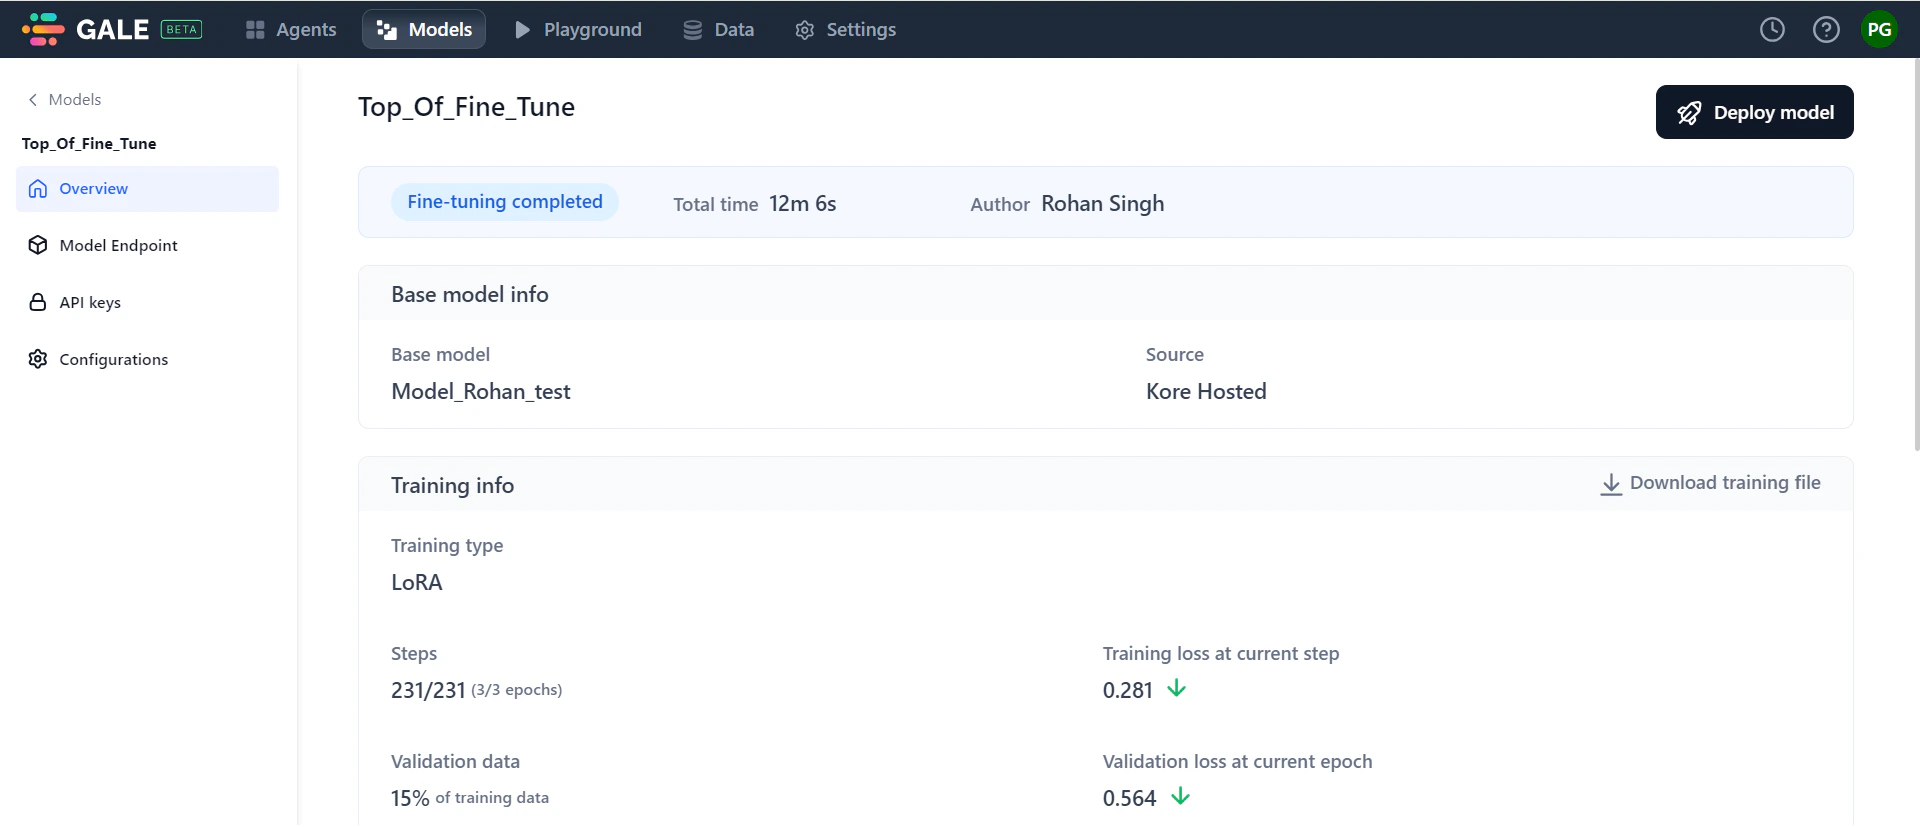Click the Data database icon

pyautogui.click(x=692, y=30)
